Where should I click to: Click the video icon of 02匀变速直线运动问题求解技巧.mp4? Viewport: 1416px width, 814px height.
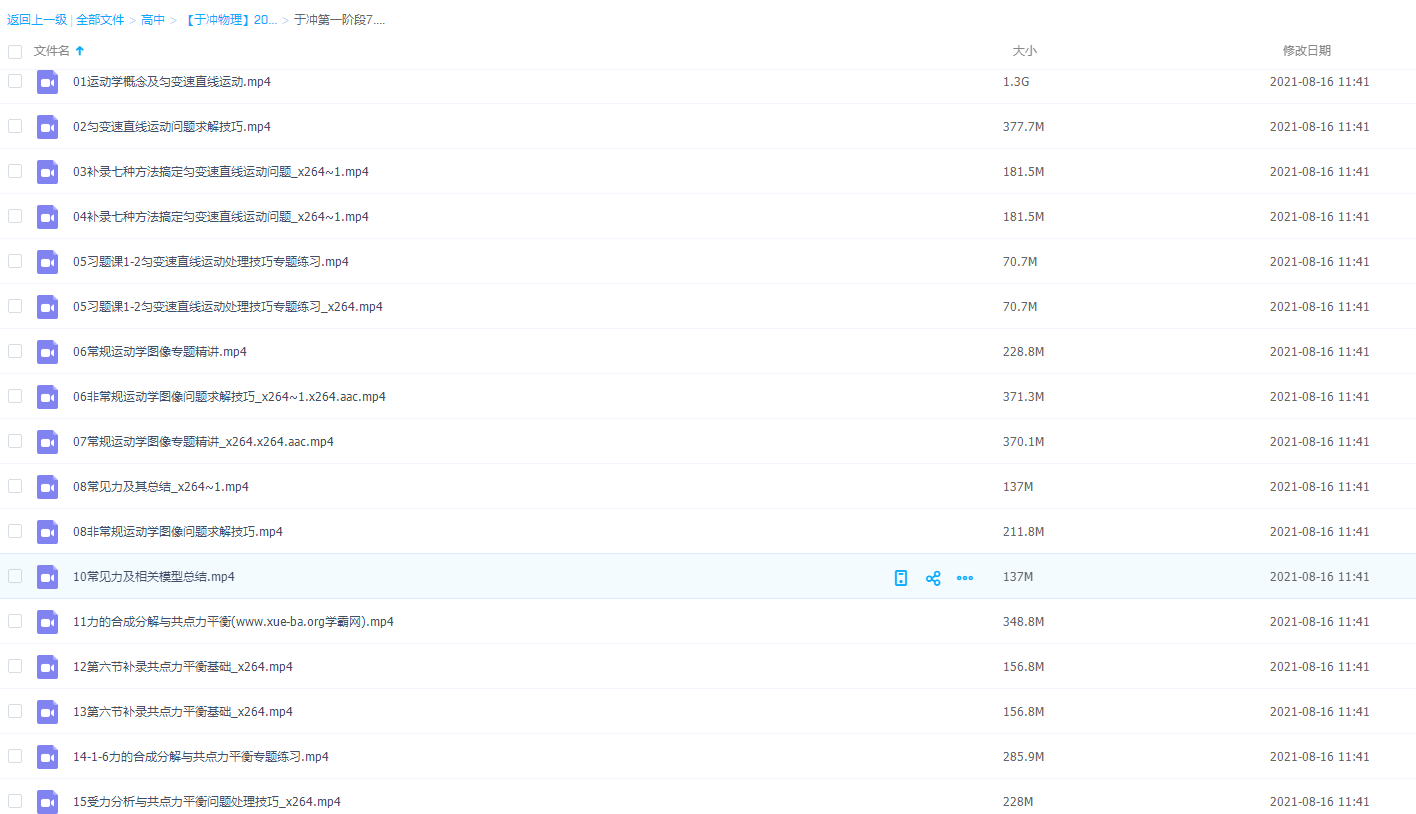(48, 127)
